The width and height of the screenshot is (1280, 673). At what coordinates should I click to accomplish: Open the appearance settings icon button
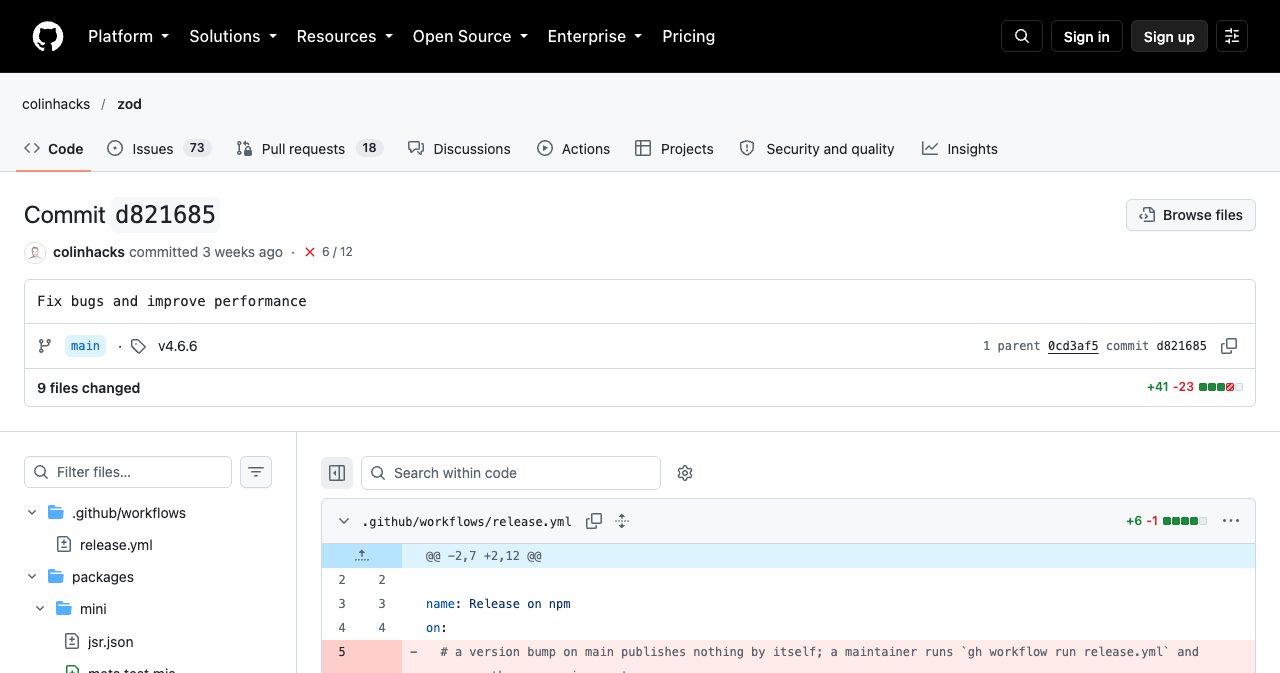(x=1232, y=36)
